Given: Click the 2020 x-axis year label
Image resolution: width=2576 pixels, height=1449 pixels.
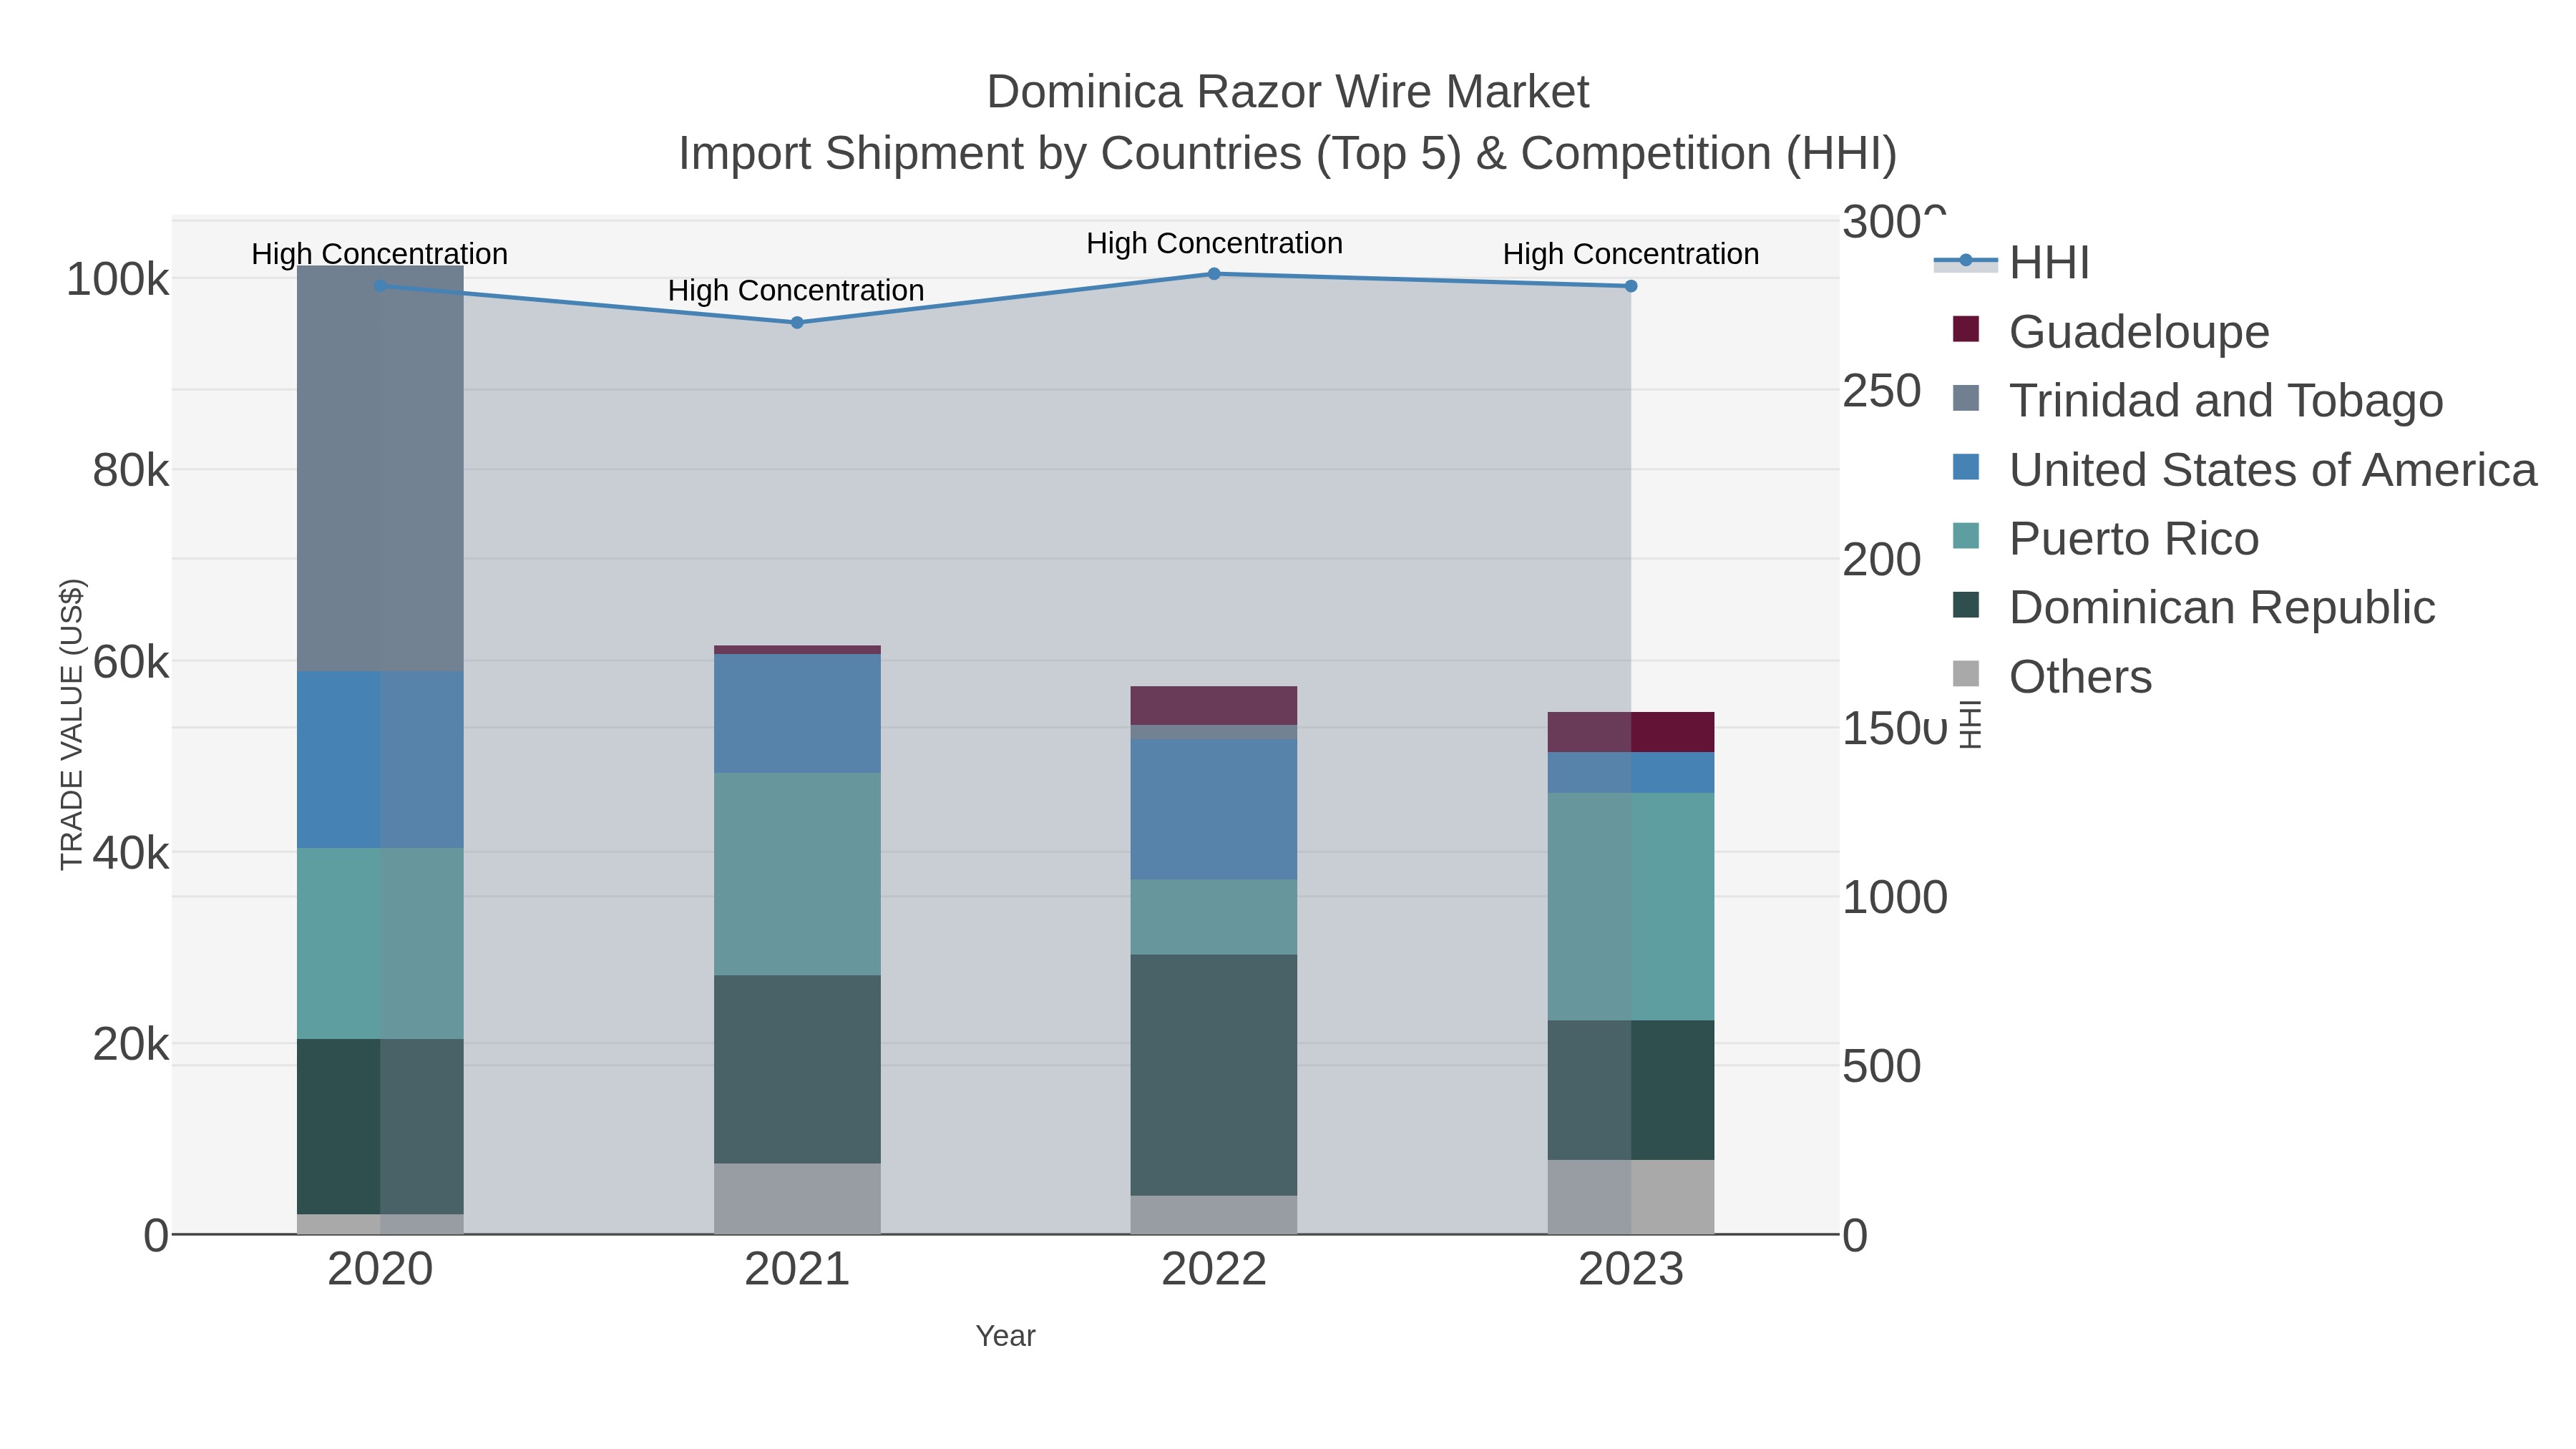Looking at the screenshot, I should pyautogui.click(x=380, y=1270).
